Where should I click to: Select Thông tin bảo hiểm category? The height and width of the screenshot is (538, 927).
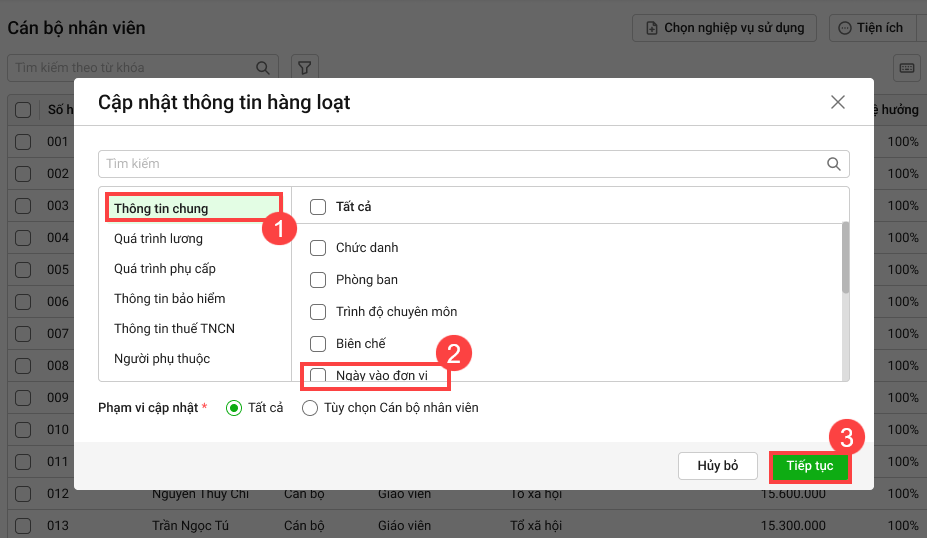tap(169, 299)
